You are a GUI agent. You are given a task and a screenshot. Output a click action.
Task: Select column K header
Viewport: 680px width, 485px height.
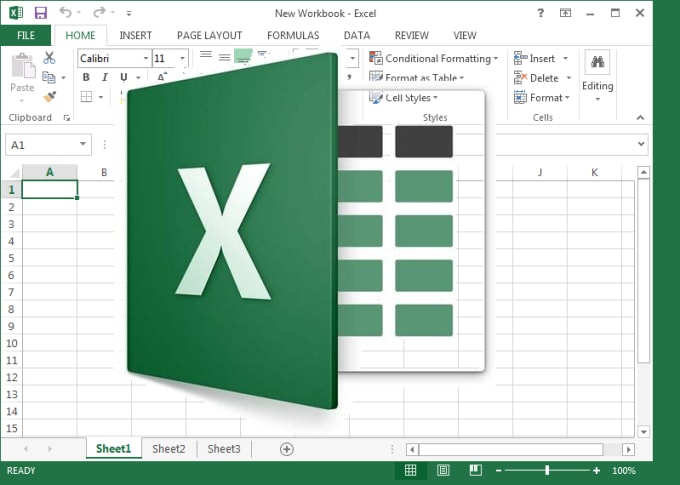point(595,172)
